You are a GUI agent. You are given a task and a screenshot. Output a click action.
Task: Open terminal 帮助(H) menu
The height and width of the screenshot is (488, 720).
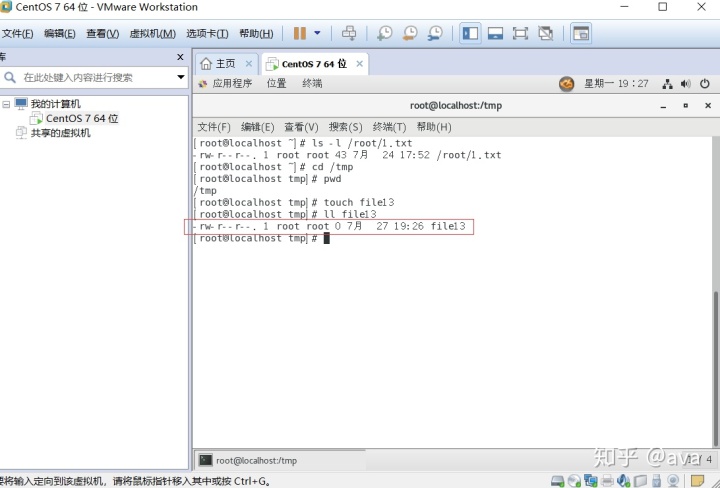(x=434, y=127)
